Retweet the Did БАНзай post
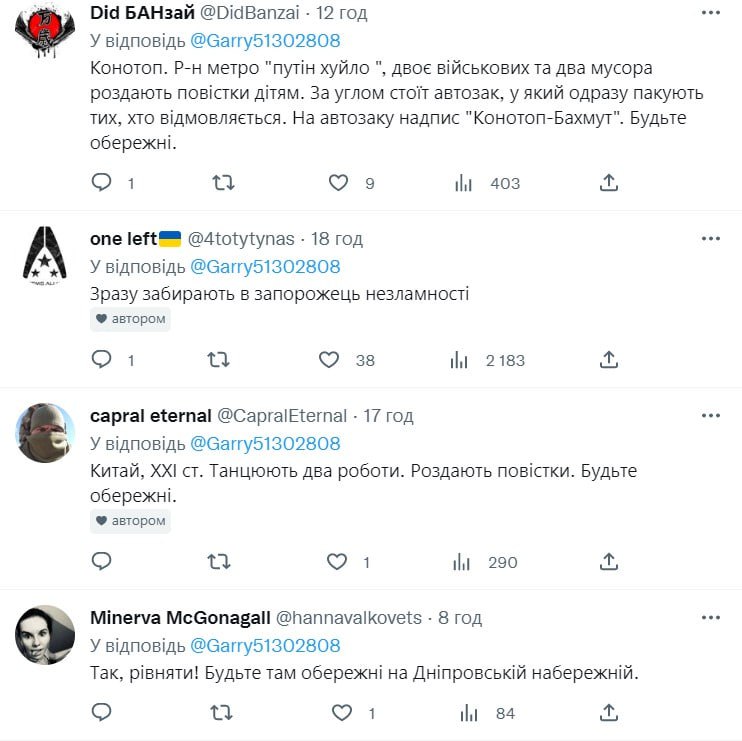This screenshot has height=741, width=742. (224, 183)
